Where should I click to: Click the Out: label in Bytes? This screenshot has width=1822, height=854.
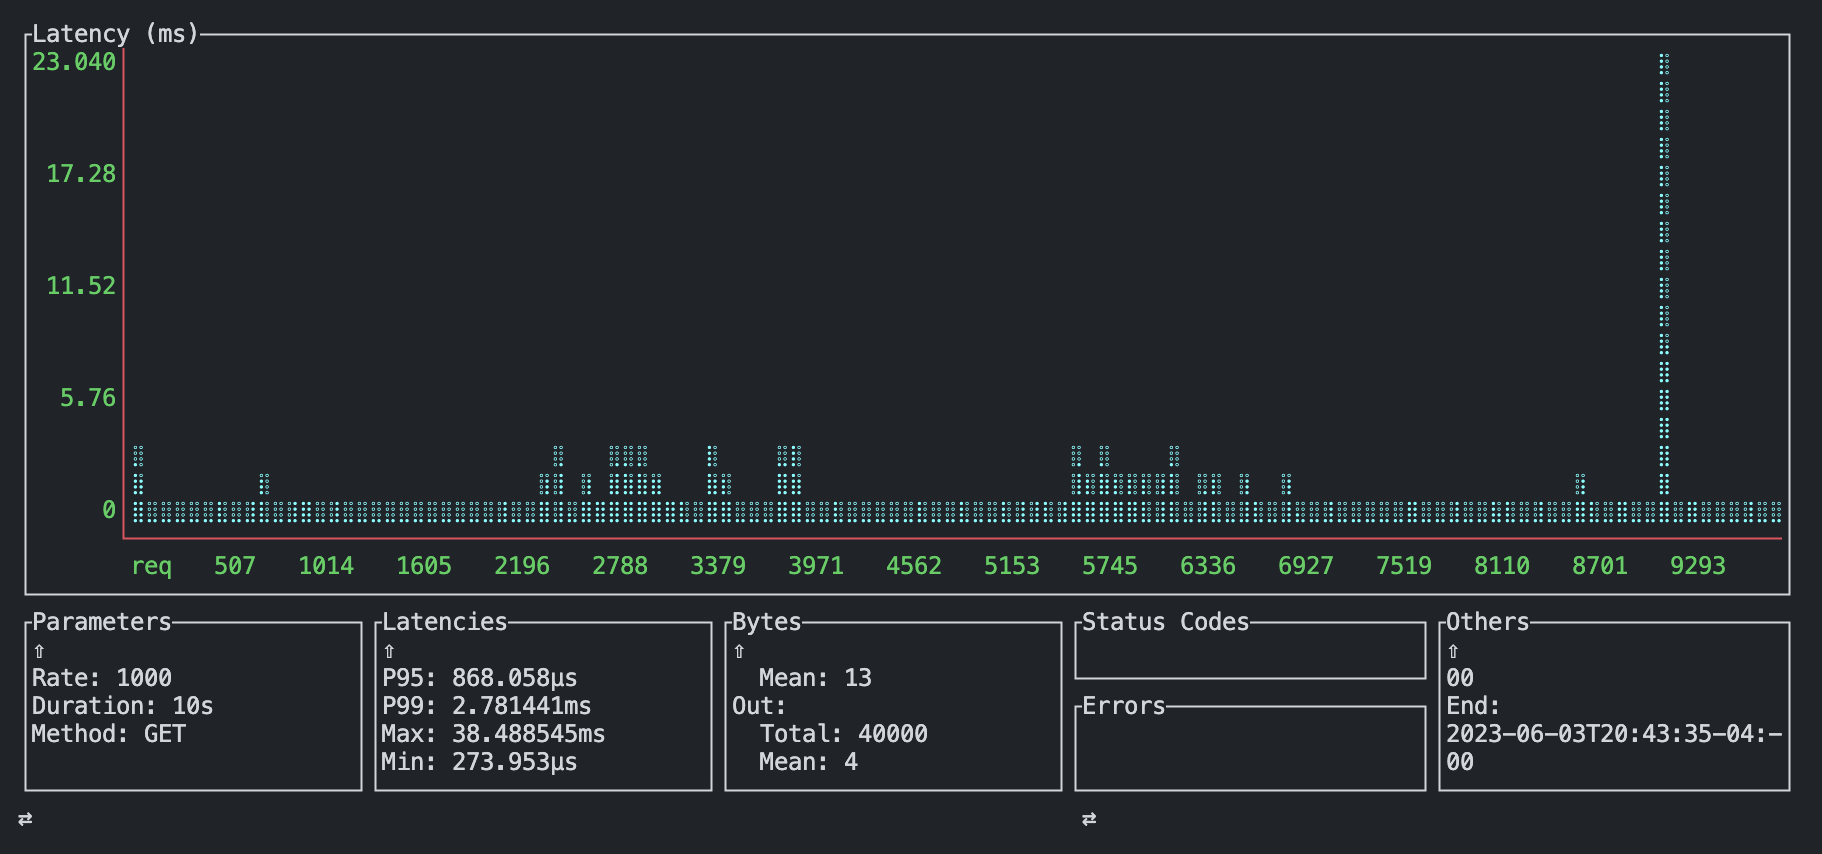click(x=760, y=706)
